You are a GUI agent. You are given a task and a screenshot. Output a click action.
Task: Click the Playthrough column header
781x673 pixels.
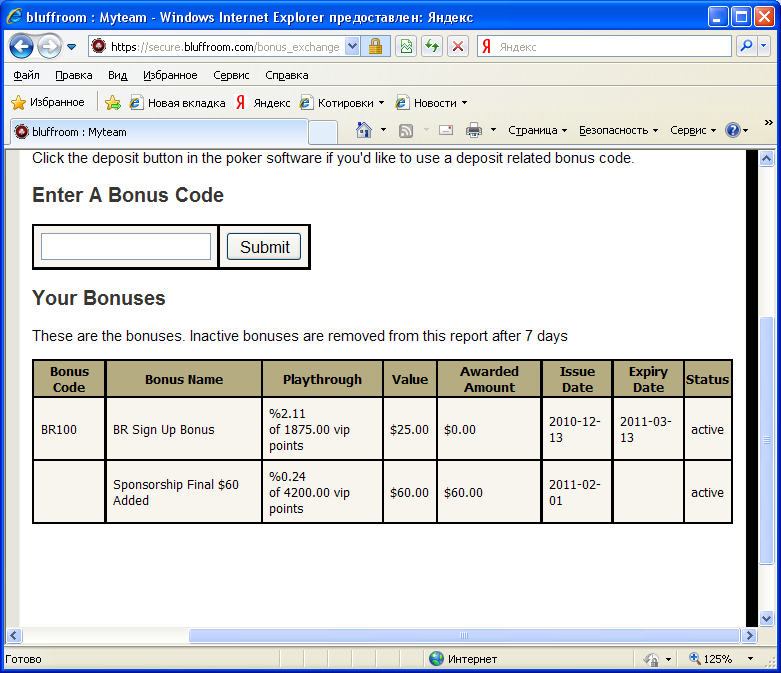pos(322,379)
